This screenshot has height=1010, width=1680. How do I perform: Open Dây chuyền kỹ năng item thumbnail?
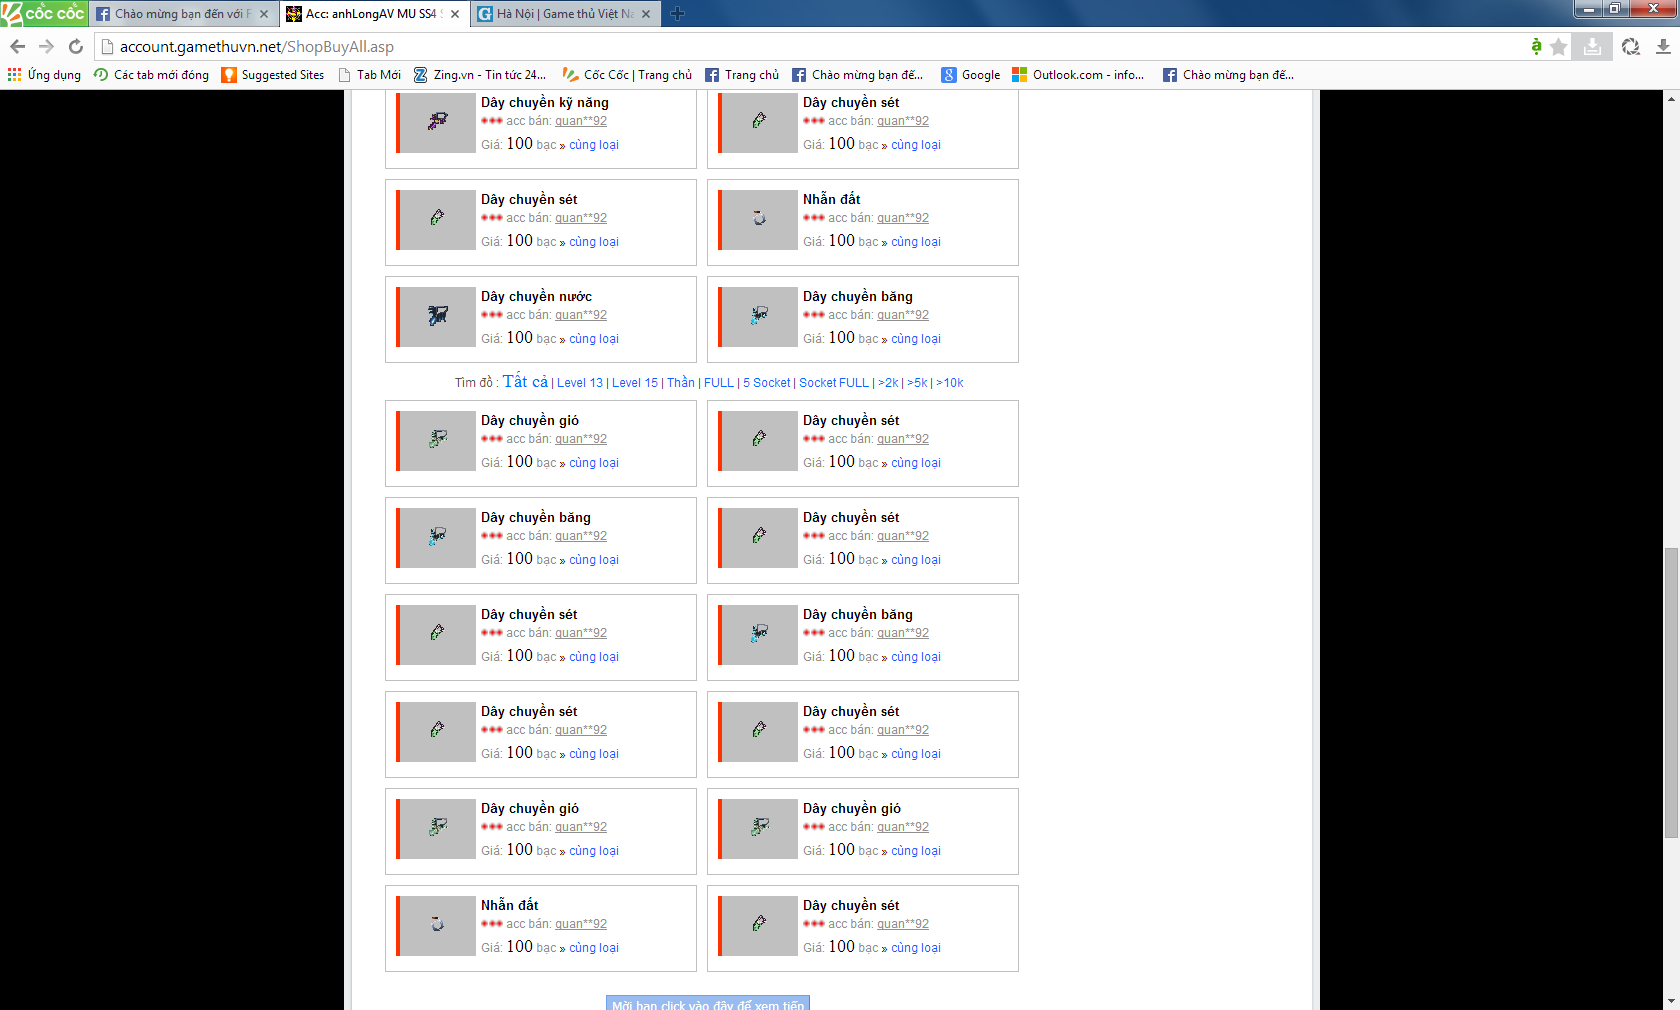[437, 122]
